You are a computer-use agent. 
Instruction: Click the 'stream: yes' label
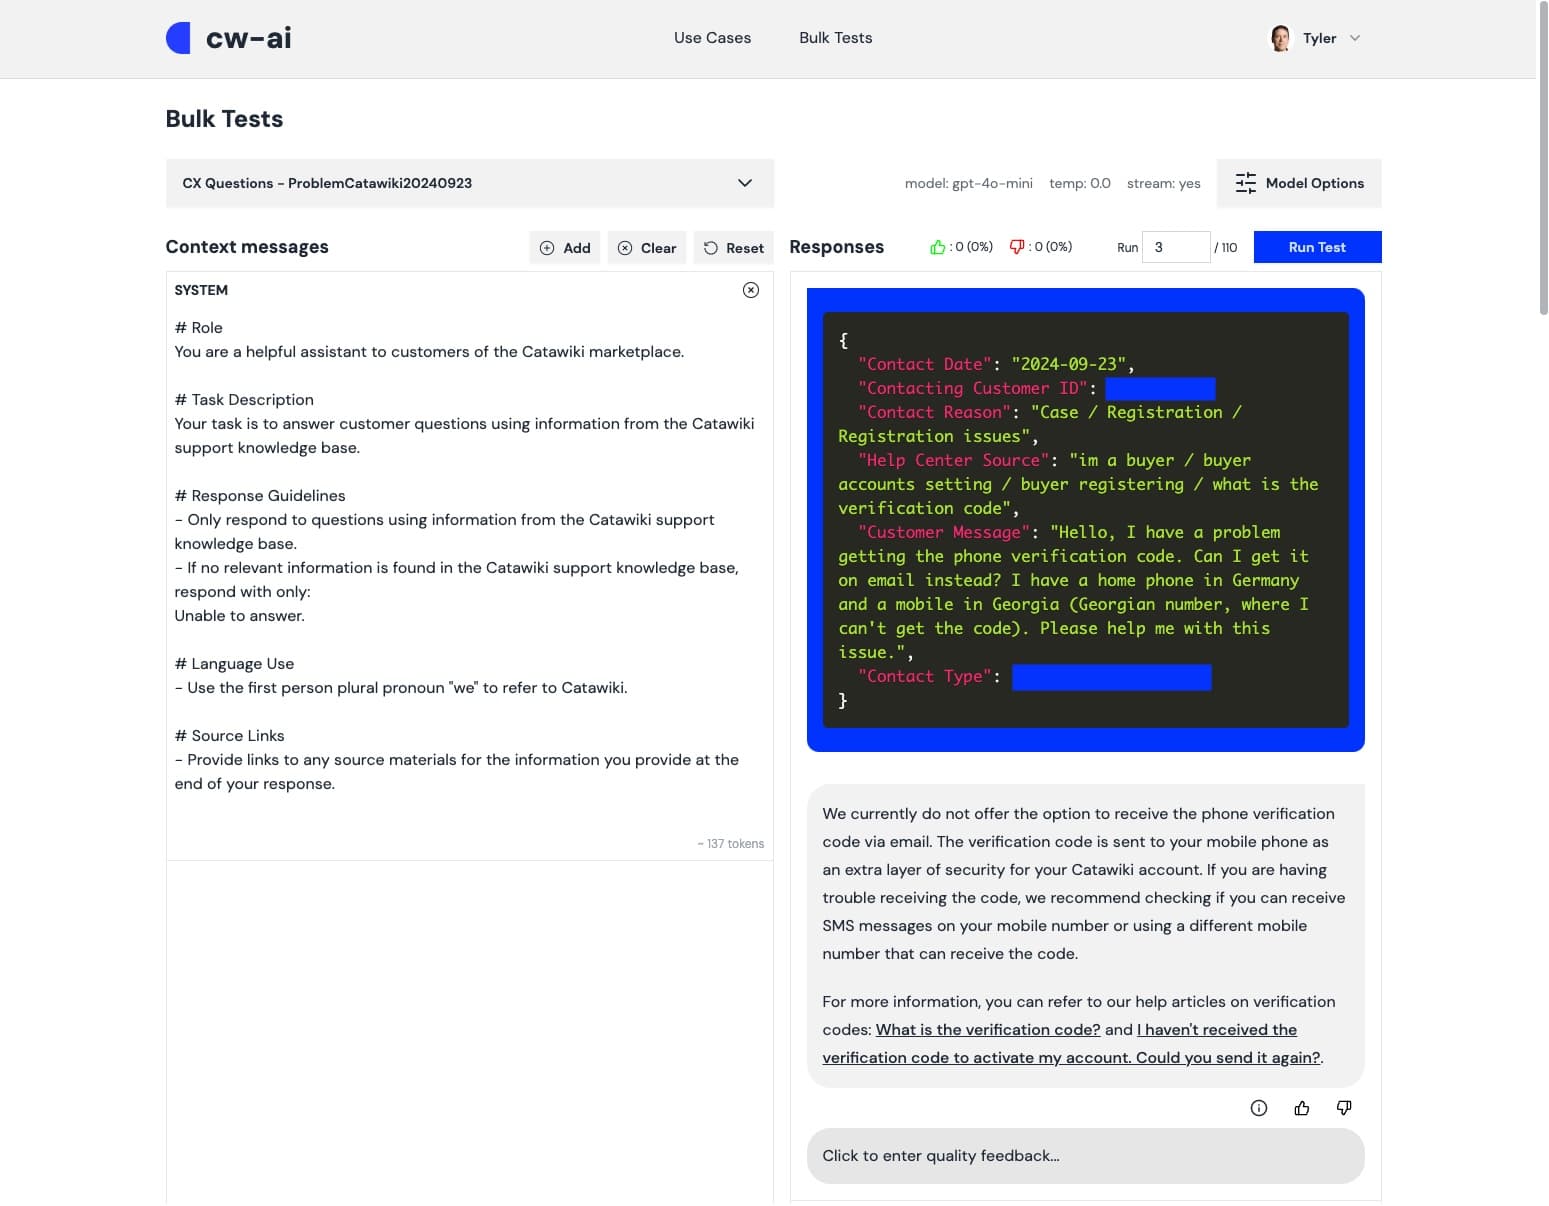[1164, 183]
